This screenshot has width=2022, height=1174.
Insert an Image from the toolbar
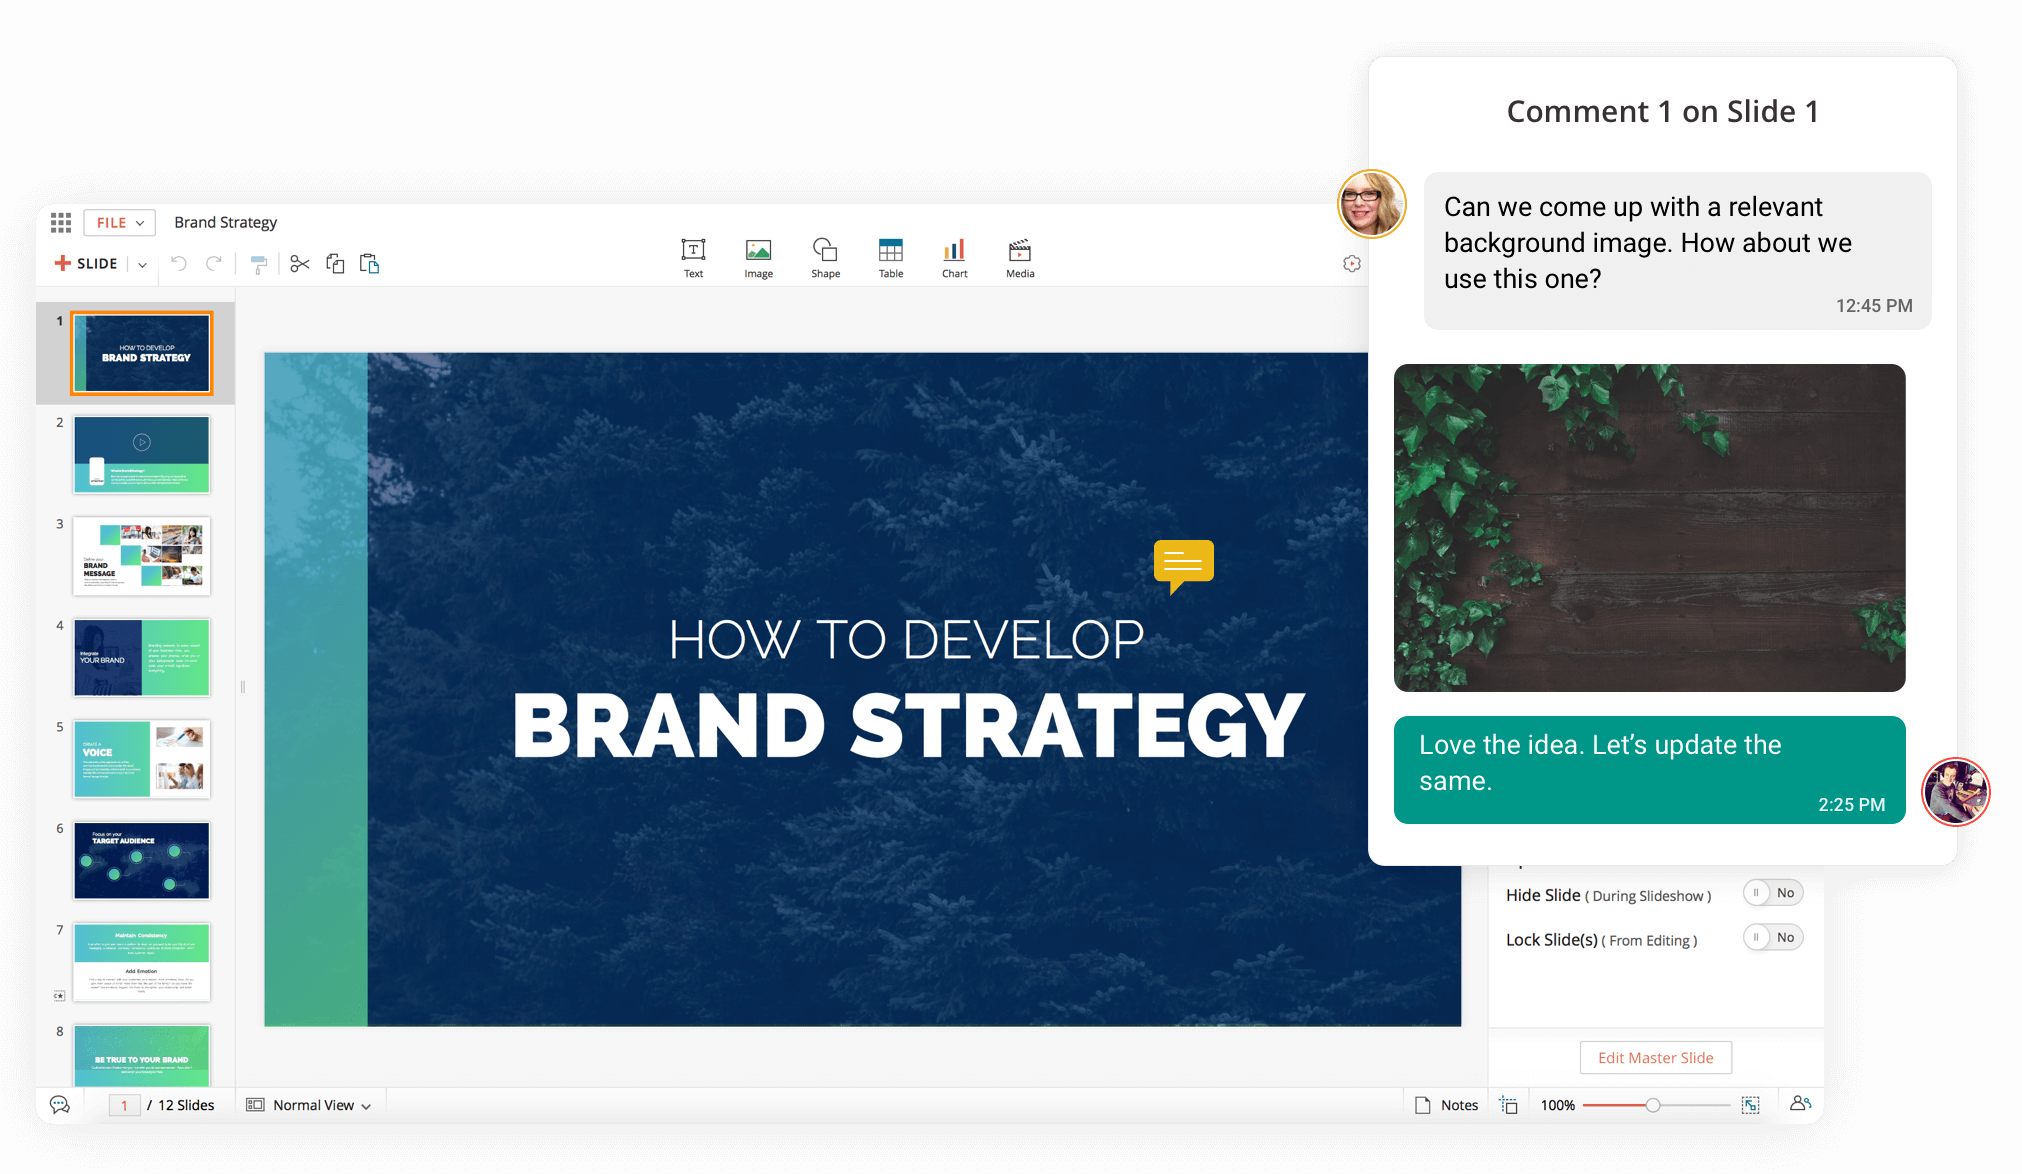tap(758, 250)
